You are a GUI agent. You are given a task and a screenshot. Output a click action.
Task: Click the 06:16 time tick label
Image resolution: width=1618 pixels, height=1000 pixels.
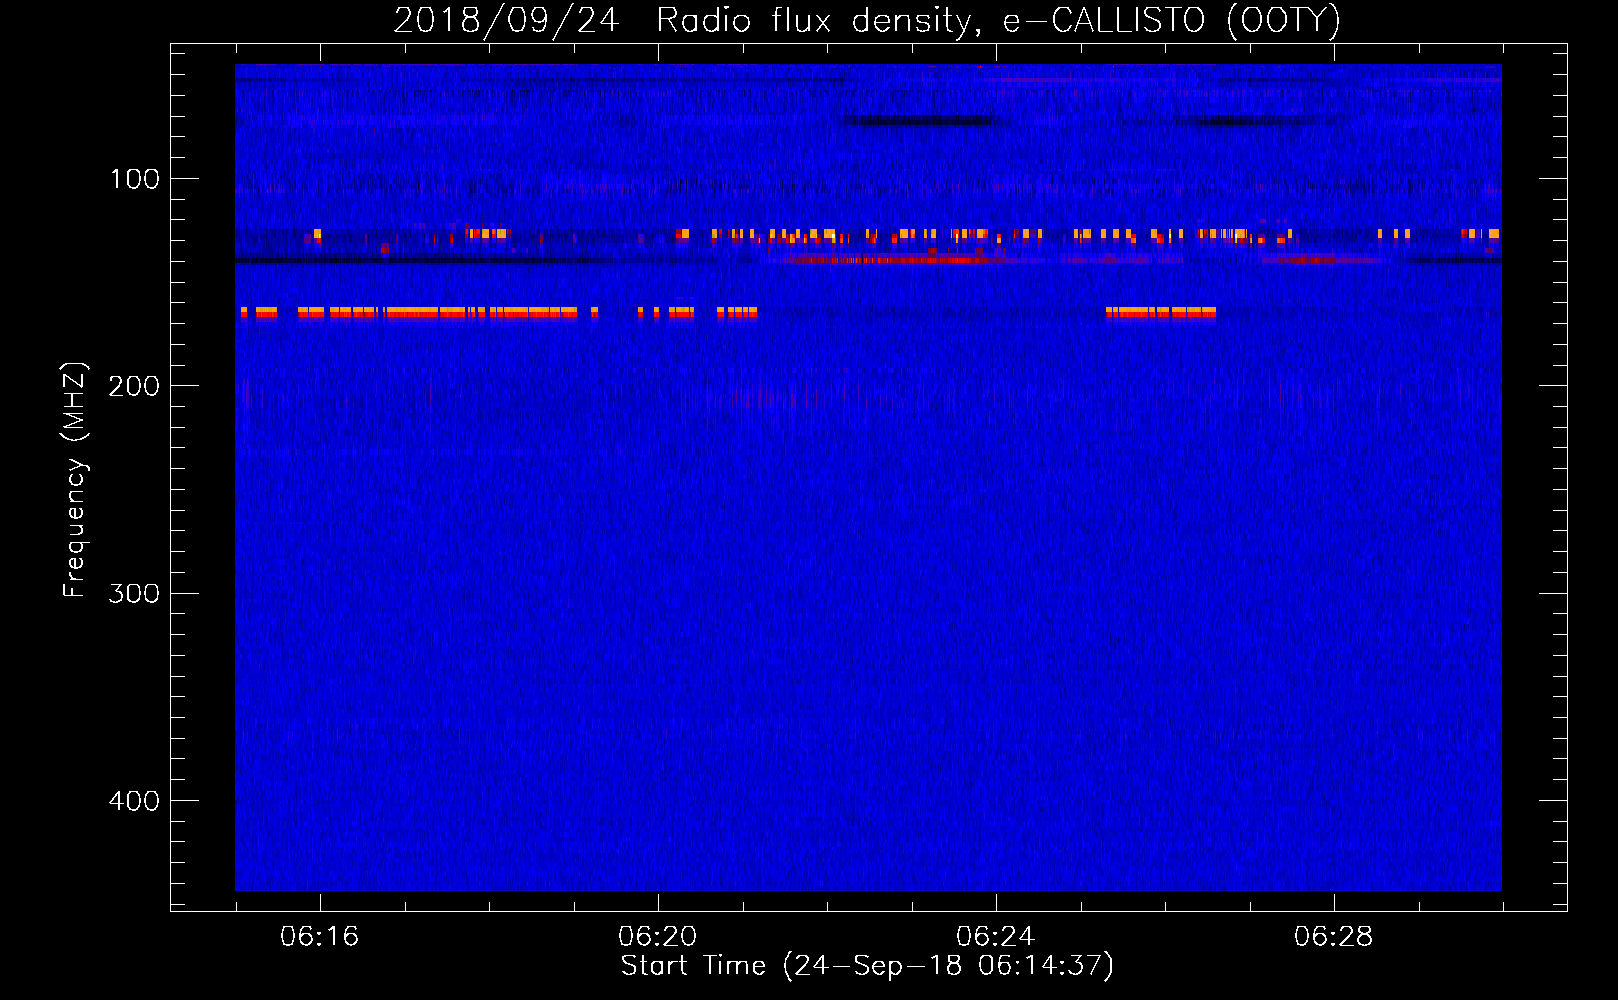319,937
